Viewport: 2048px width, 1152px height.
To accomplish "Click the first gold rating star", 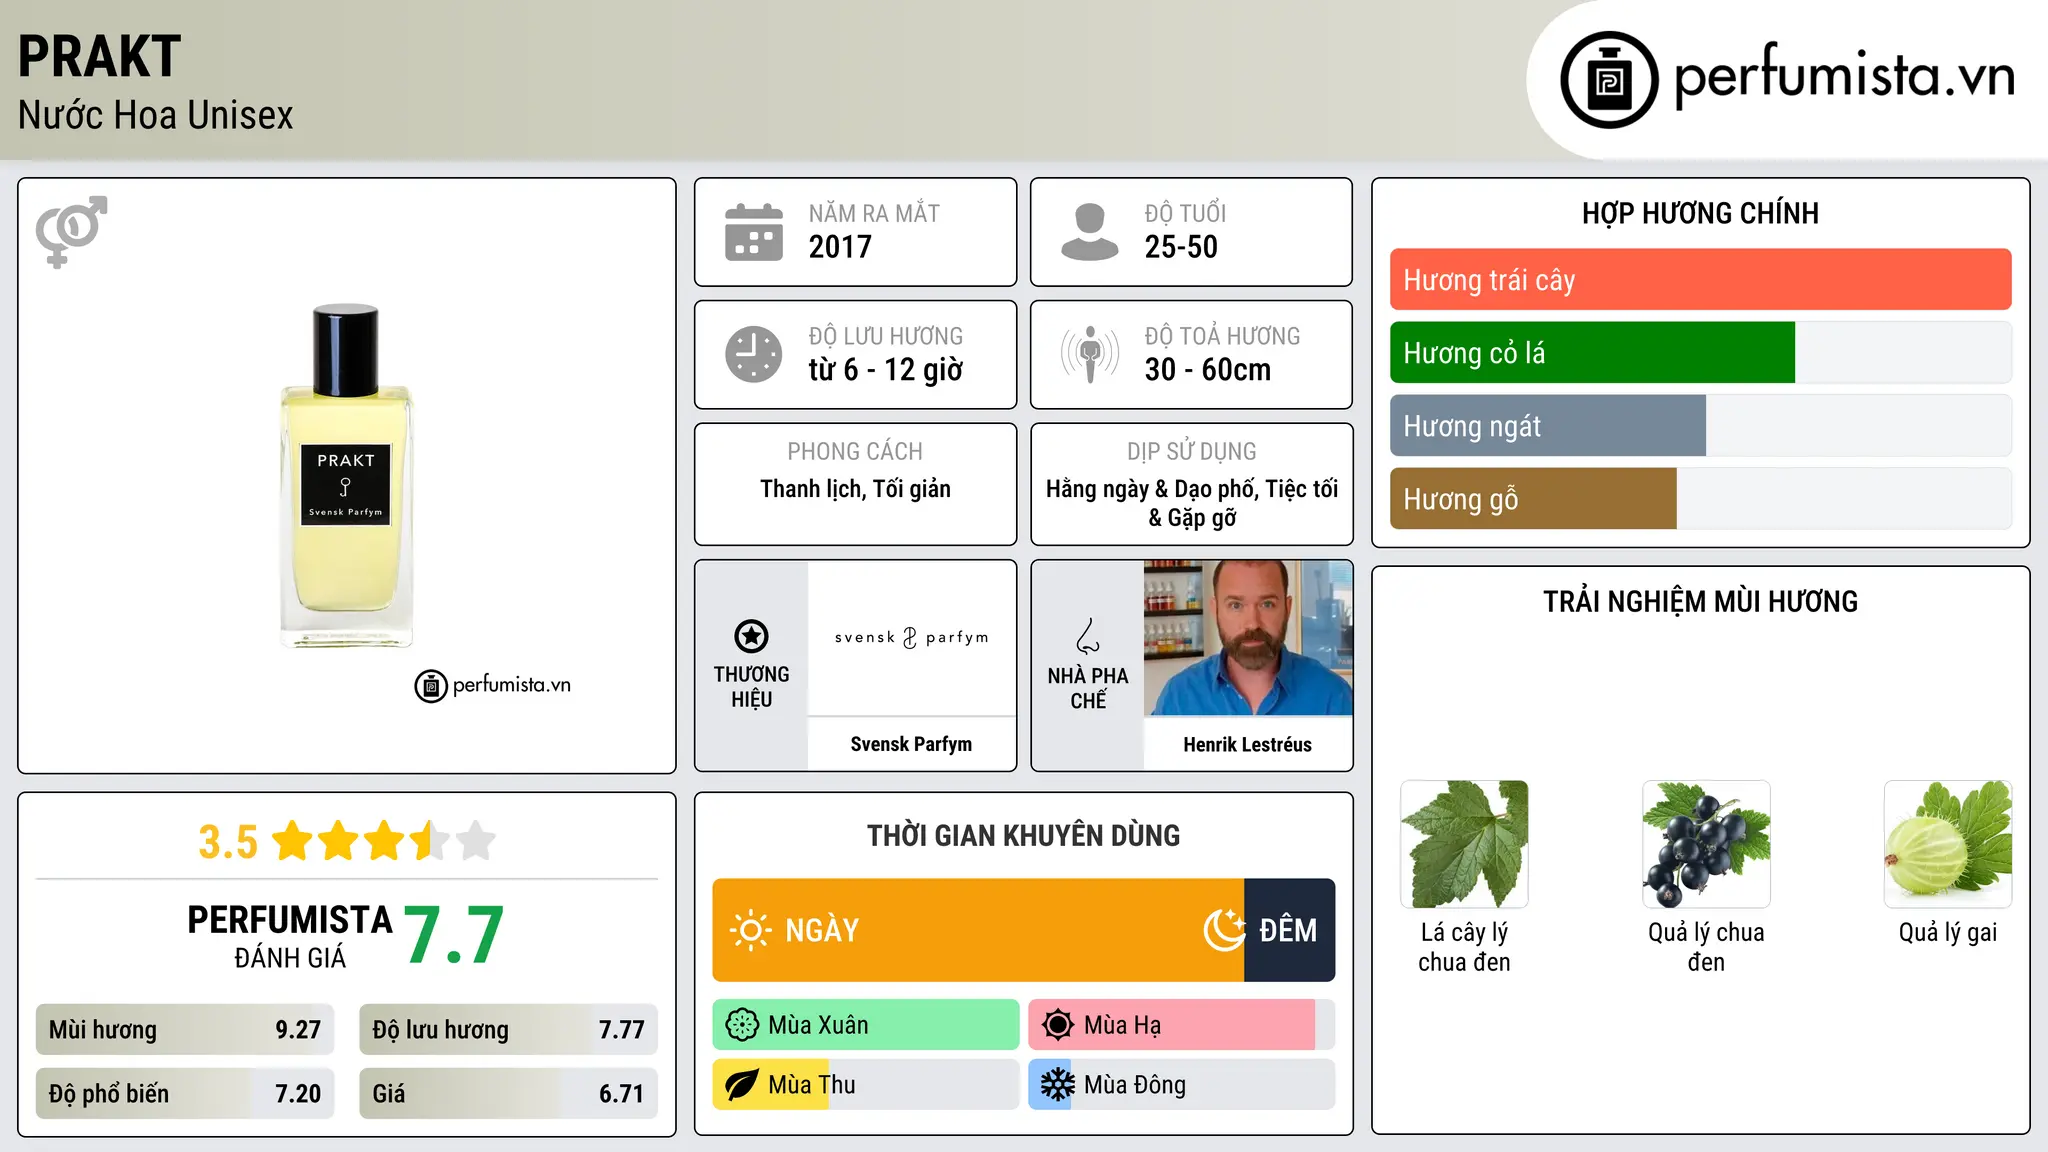I will click(293, 841).
